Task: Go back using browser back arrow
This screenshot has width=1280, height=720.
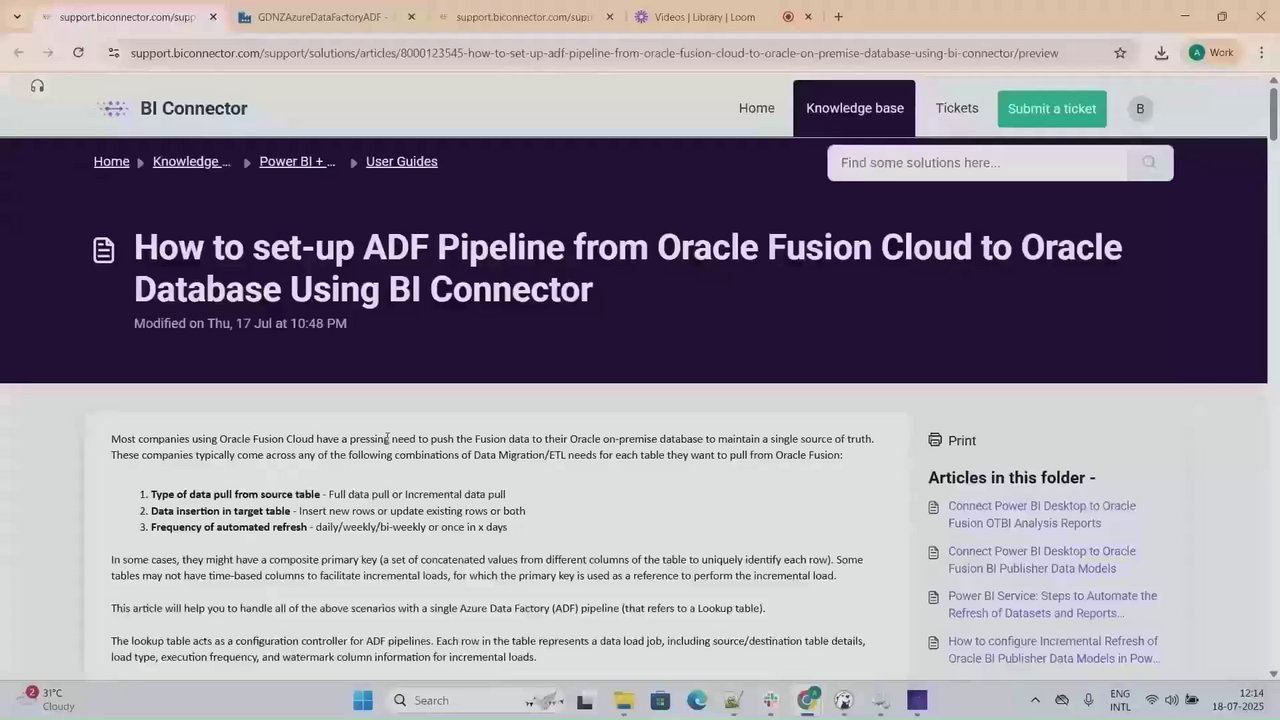Action: coord(19,53)
